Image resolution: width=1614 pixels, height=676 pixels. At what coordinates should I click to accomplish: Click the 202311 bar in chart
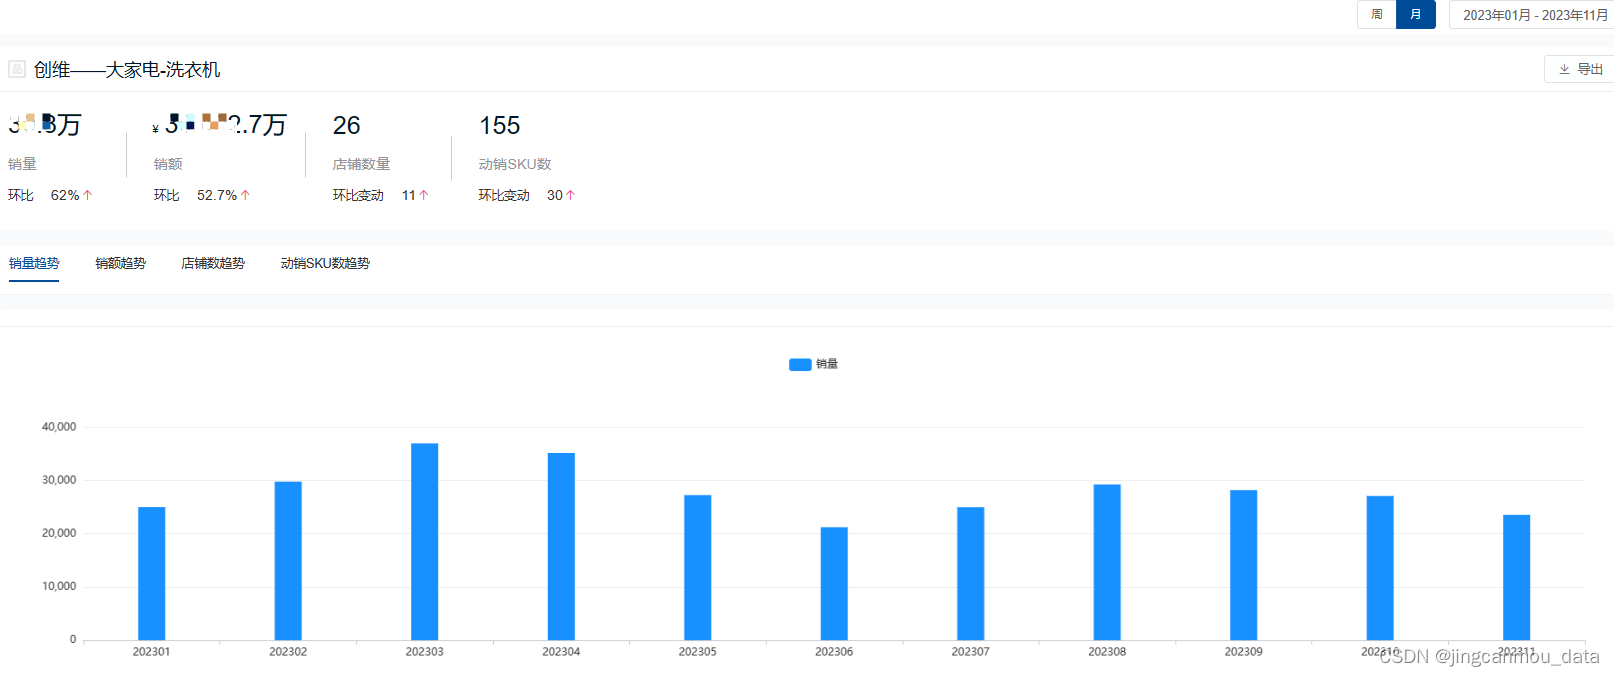coord(1517,577)
